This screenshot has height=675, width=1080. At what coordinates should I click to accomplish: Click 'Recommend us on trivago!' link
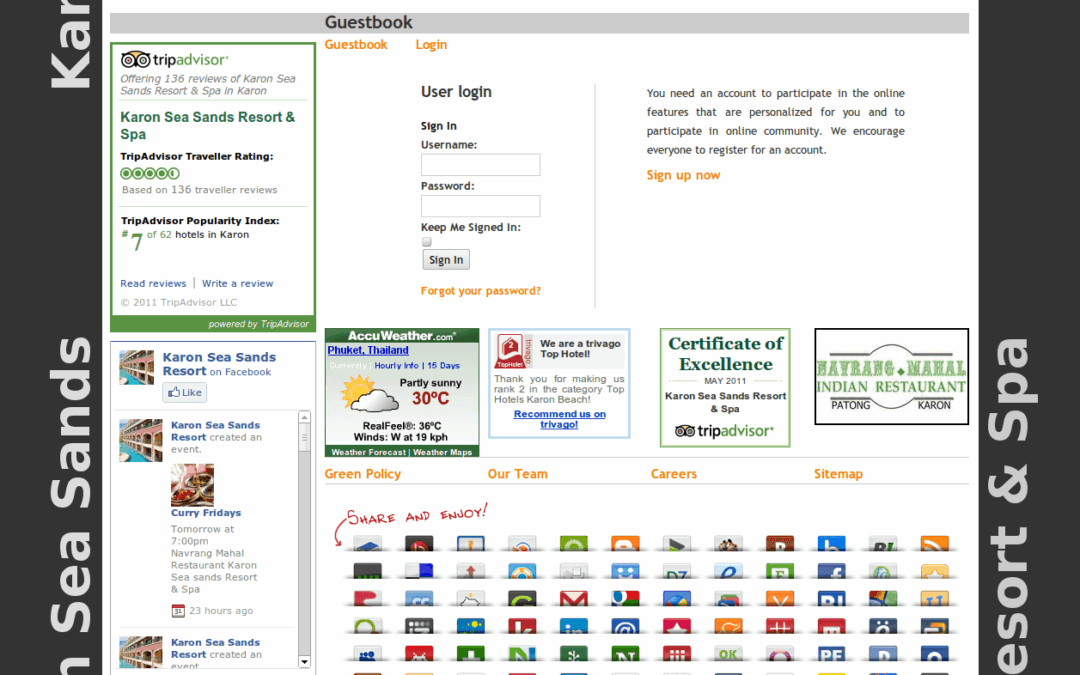559,419
